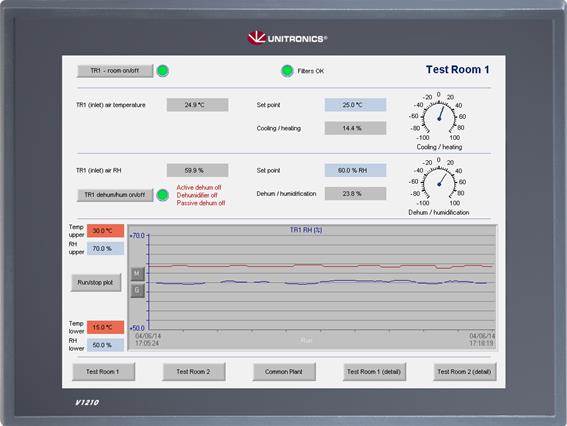The image size is (567, 426).
Task: Toggle the Run/stop plot button
Action: coord(96,282)
